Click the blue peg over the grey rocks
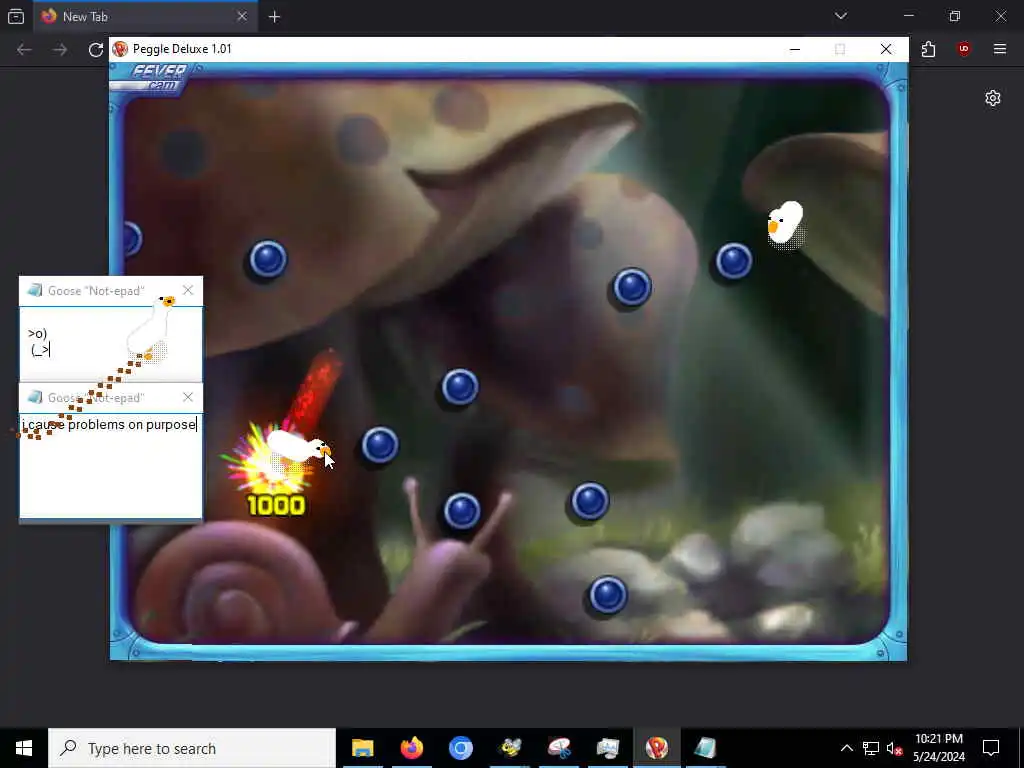Viewport: 1024px width, 768px height. click(608, 595)
